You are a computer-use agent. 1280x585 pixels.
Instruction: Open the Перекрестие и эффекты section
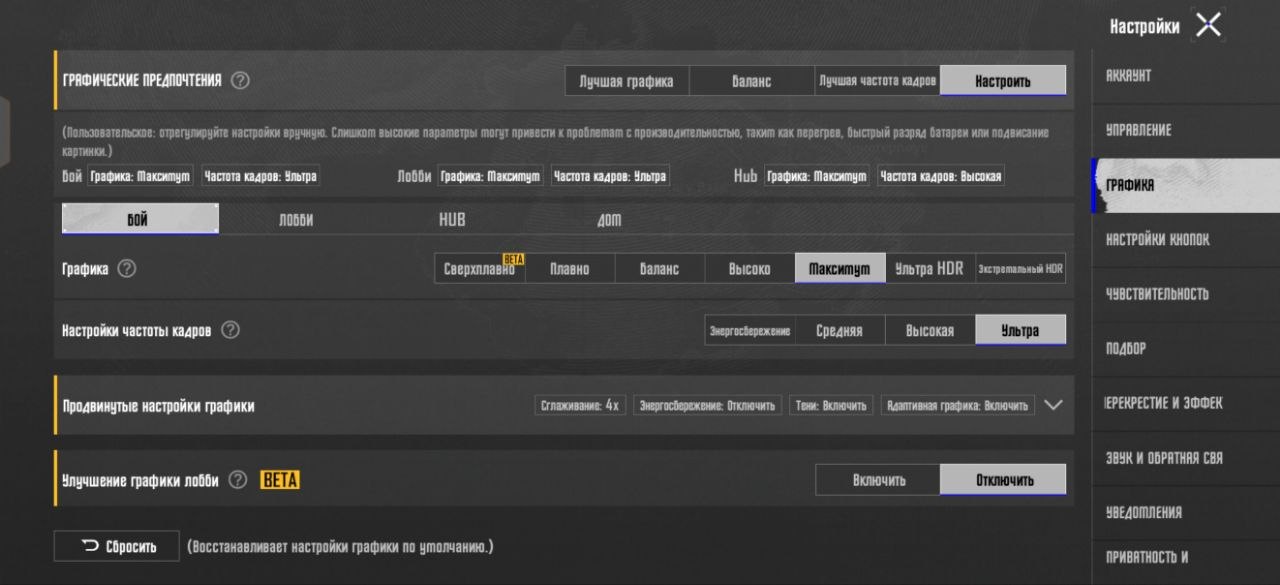1186,403
